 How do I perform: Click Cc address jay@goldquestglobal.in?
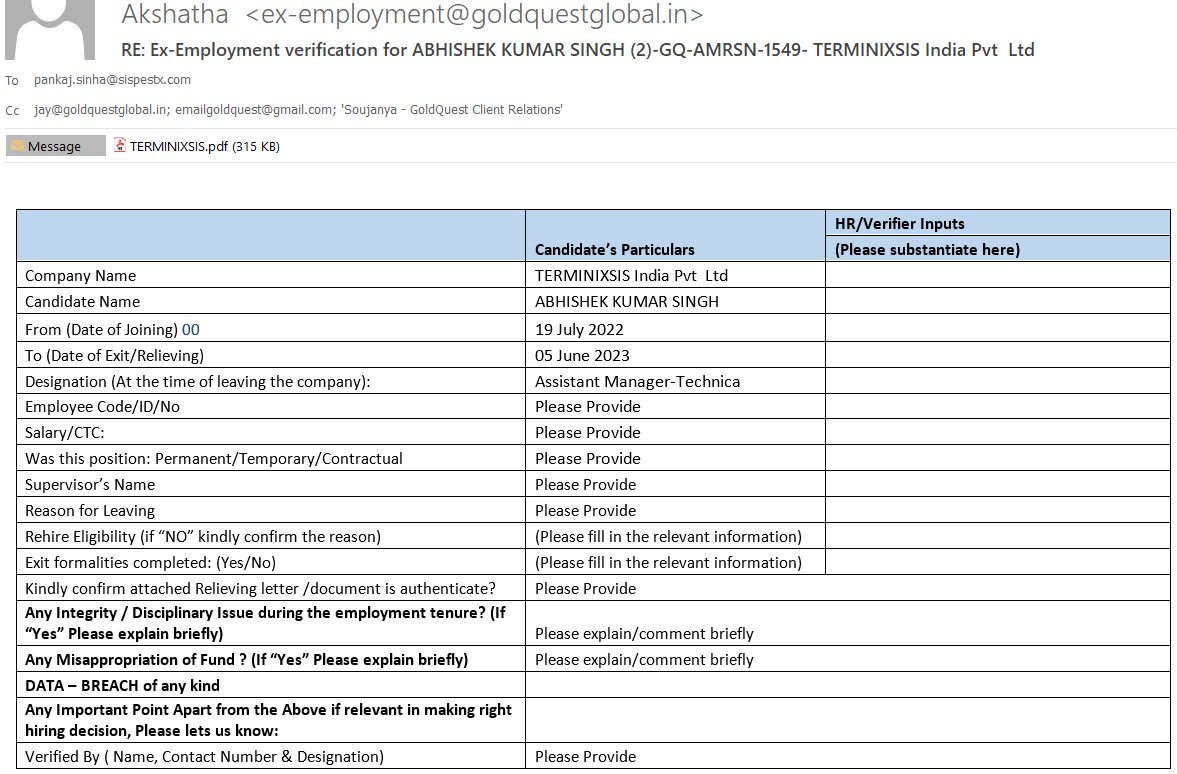tap(101, 110)
